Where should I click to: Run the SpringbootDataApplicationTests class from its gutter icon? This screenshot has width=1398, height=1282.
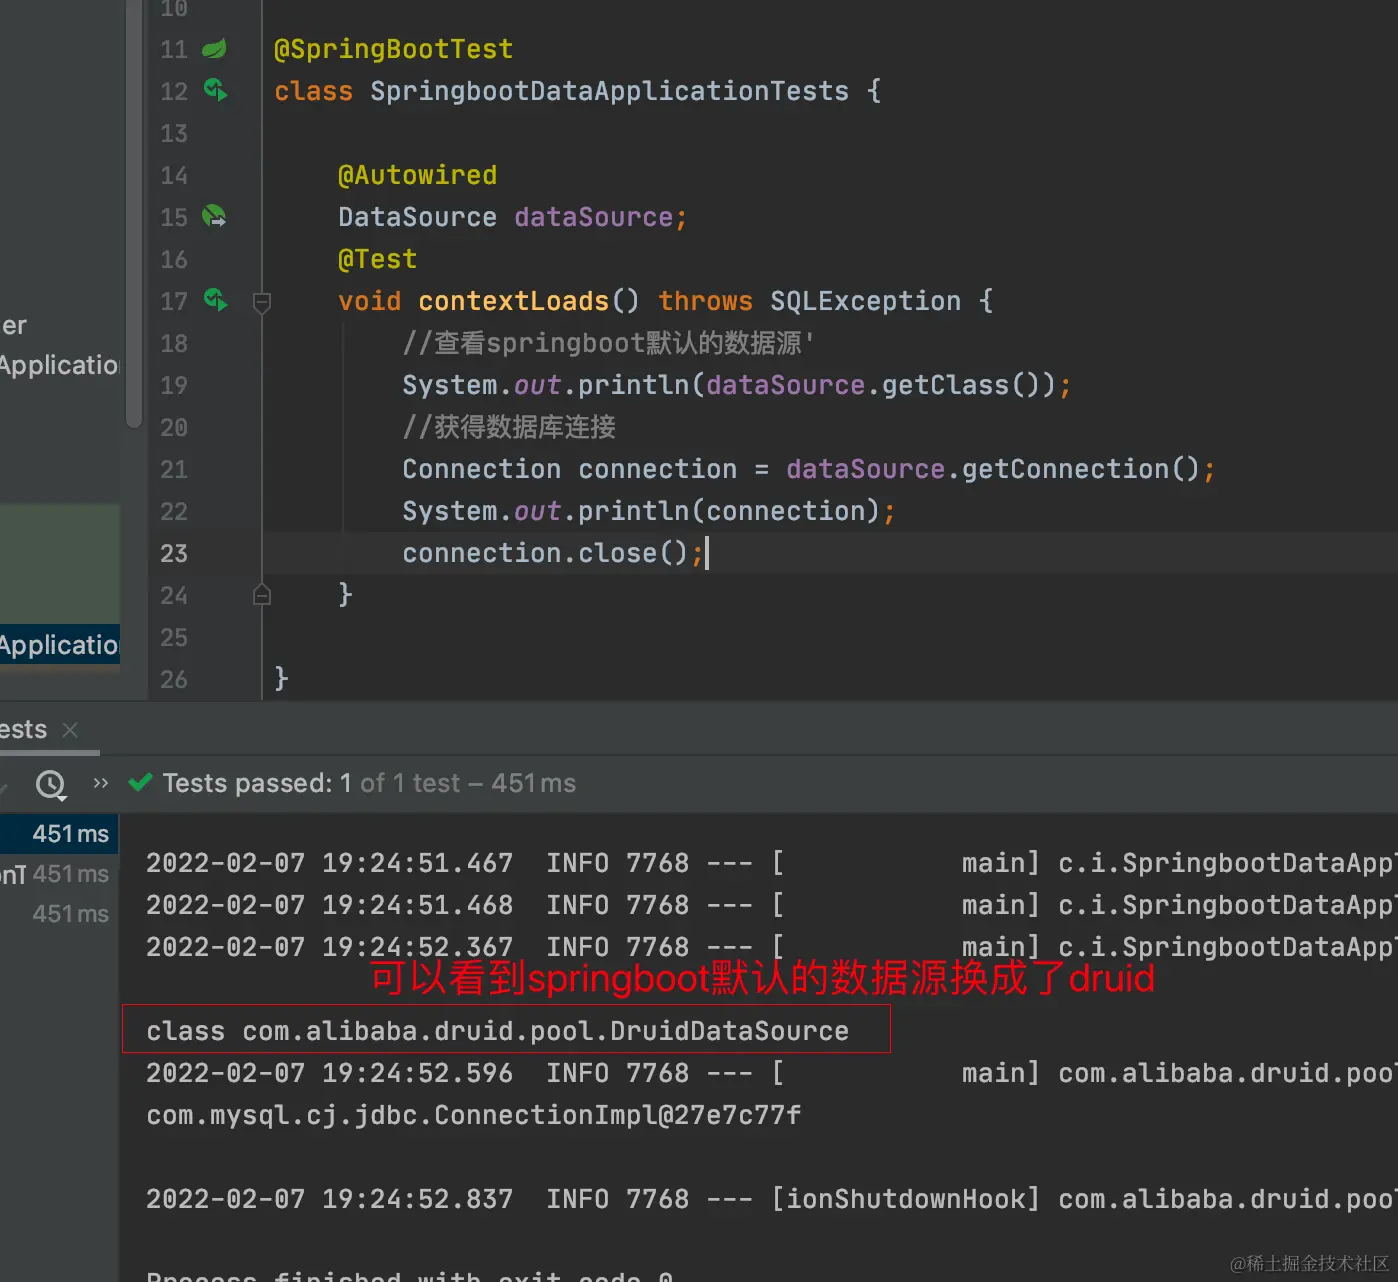click(215, 91)
